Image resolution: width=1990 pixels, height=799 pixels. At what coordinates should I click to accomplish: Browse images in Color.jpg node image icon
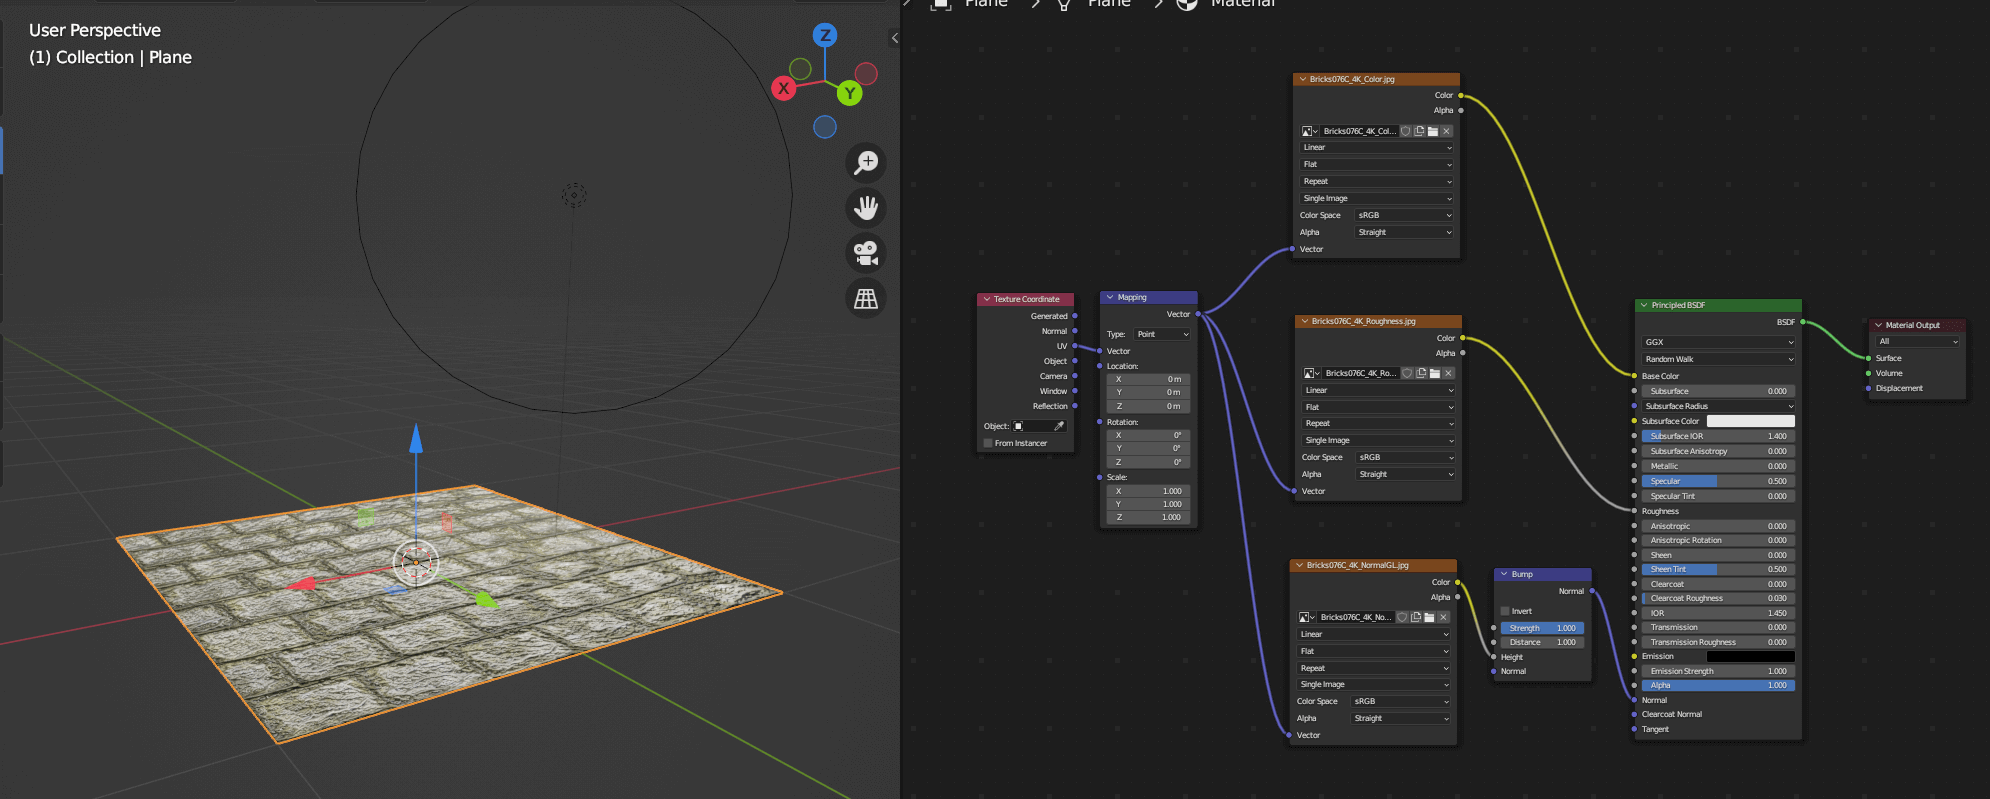(1309, 131)
